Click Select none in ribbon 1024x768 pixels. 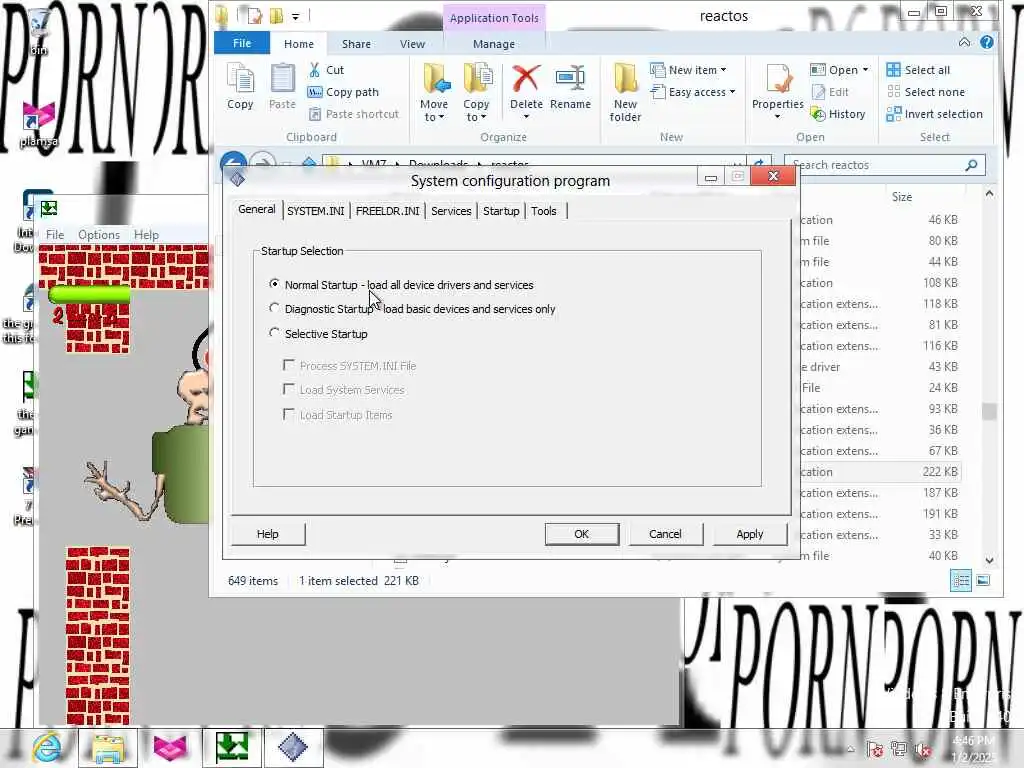point(925,92)
